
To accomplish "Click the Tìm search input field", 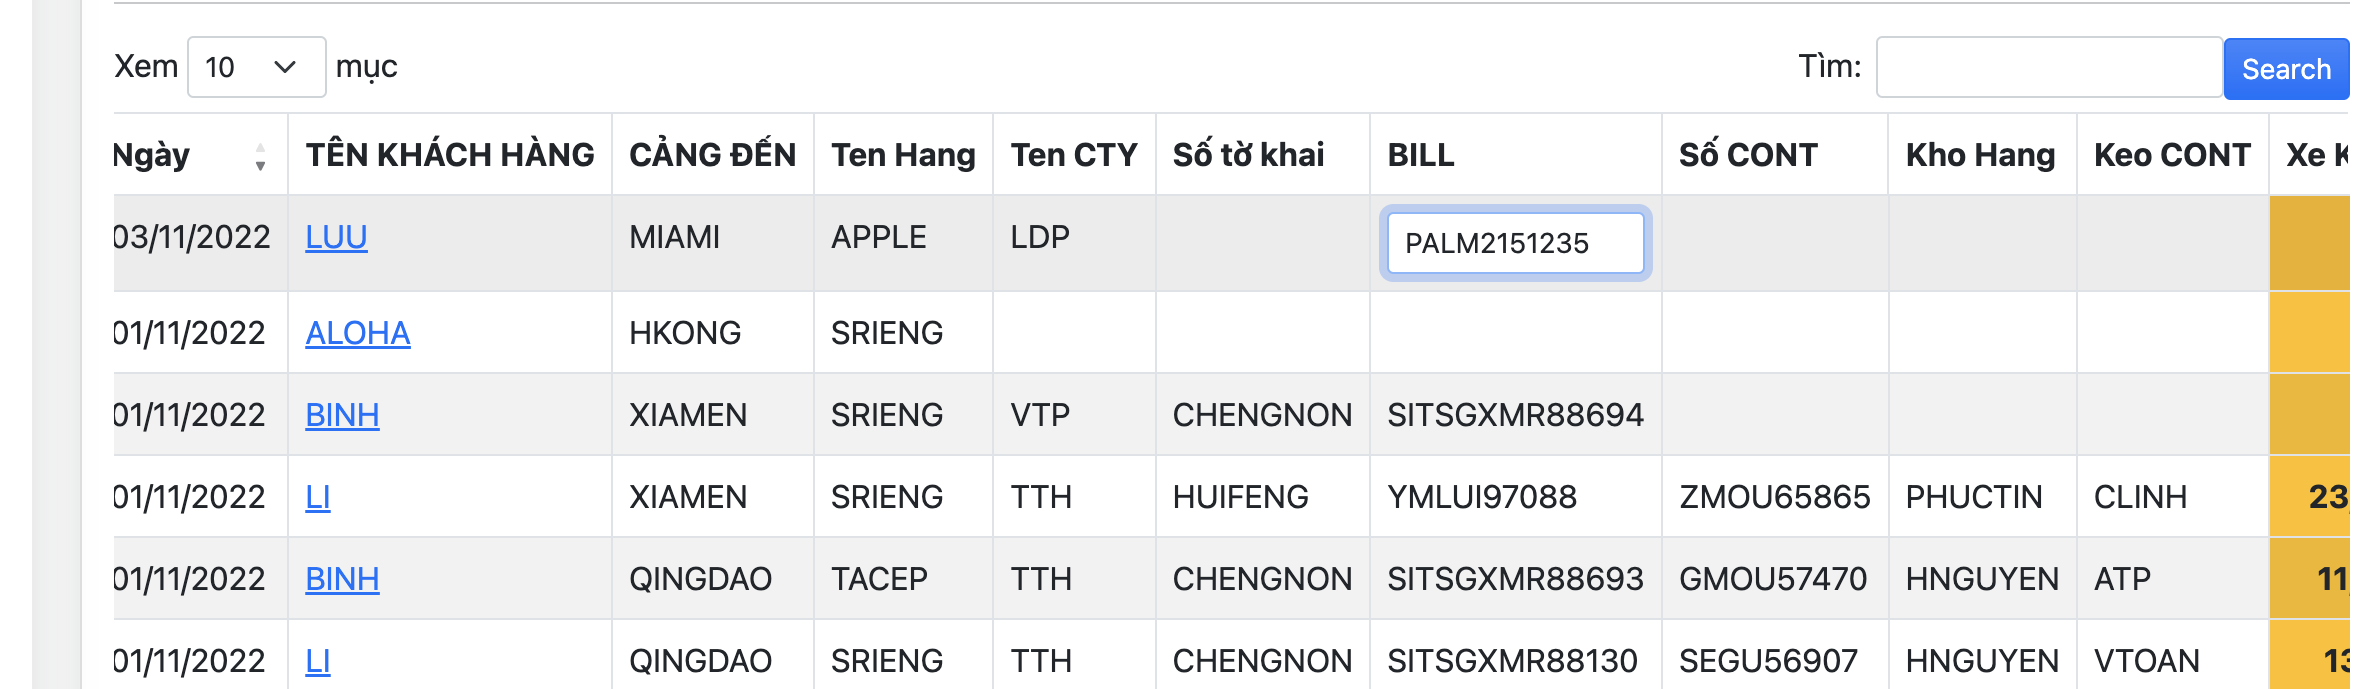I will tap(2048, 67).
